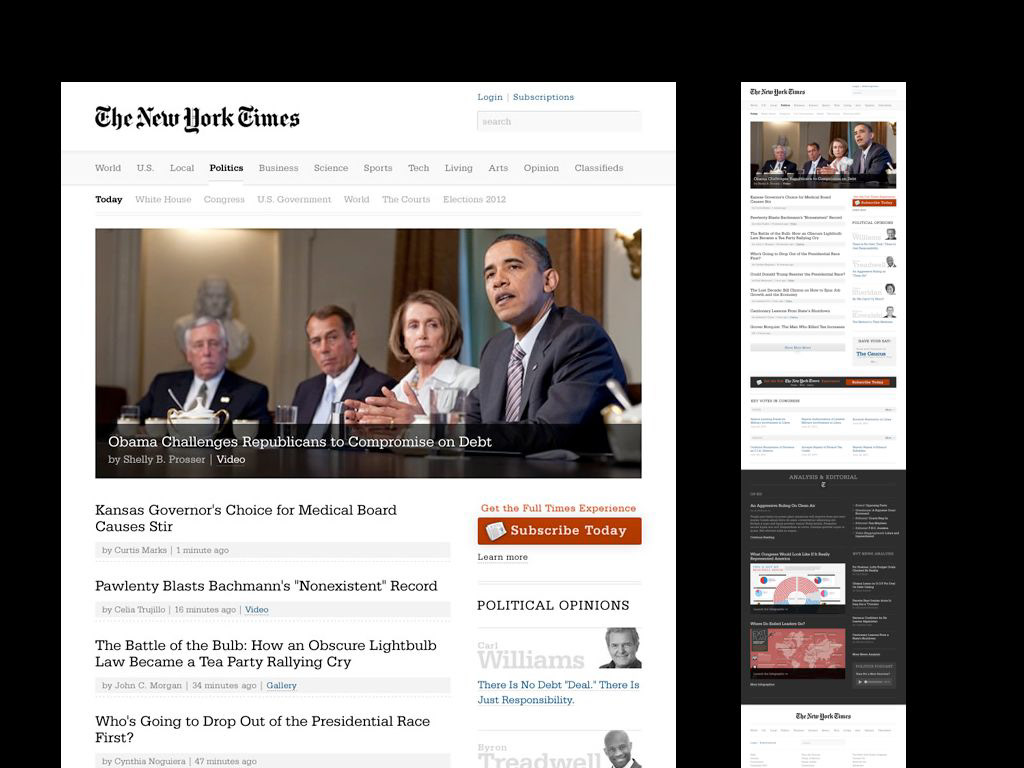The image size is (1024, 768).
Task: Open Byron Treadwell columnist portrait
Action: click(622, 749)
